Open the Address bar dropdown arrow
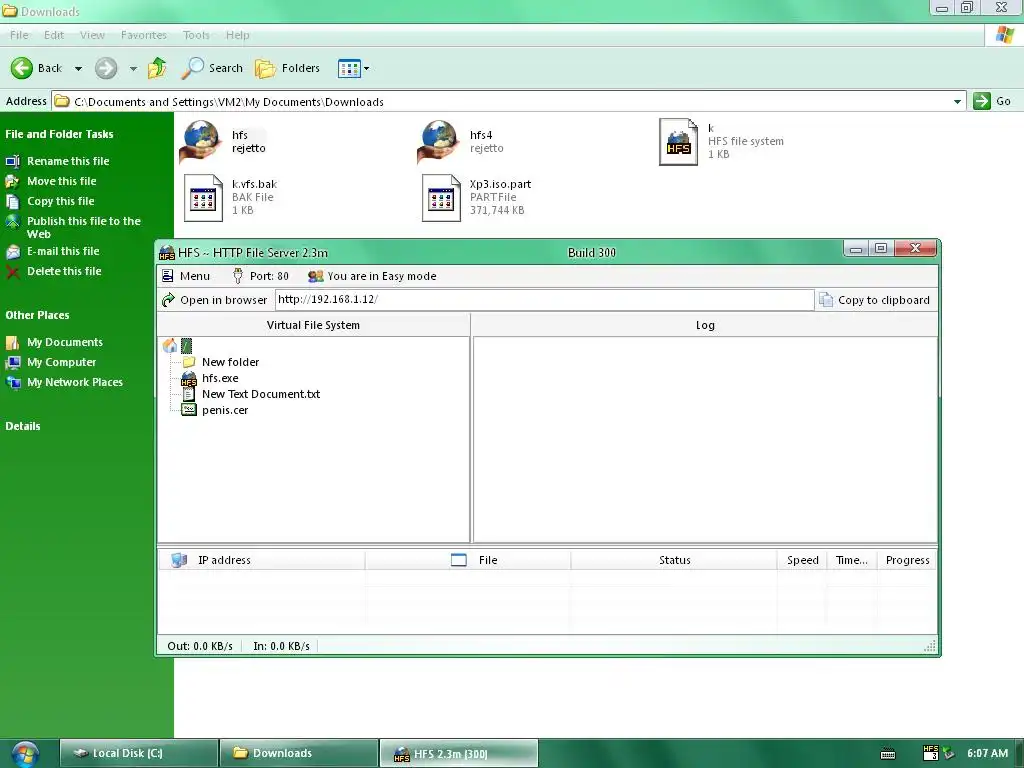Viewport: 1024px width, 768px height. point(957,101)
